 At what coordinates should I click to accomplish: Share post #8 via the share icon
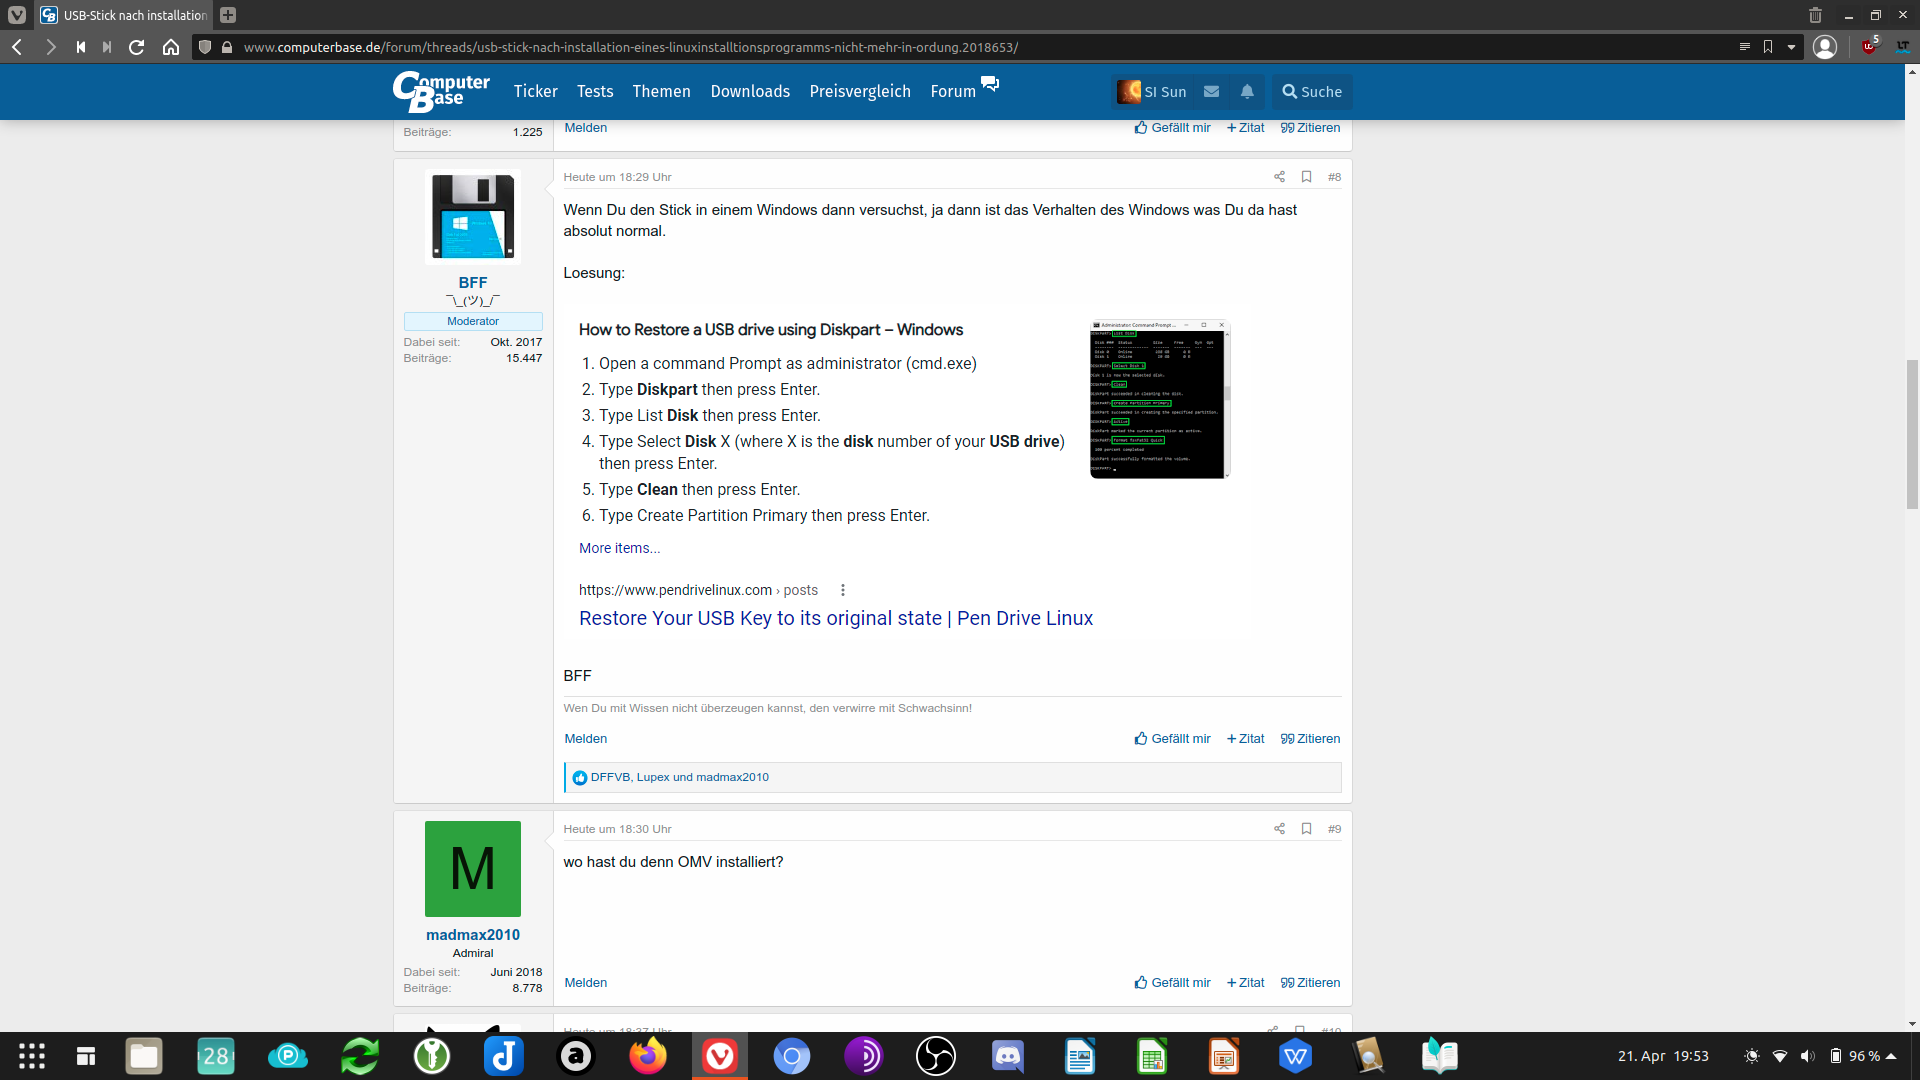click(1278, 176)
